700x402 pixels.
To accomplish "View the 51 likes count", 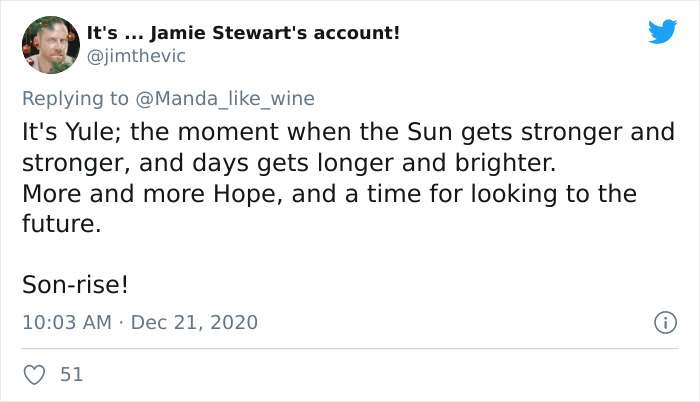I will click(72, 374).
